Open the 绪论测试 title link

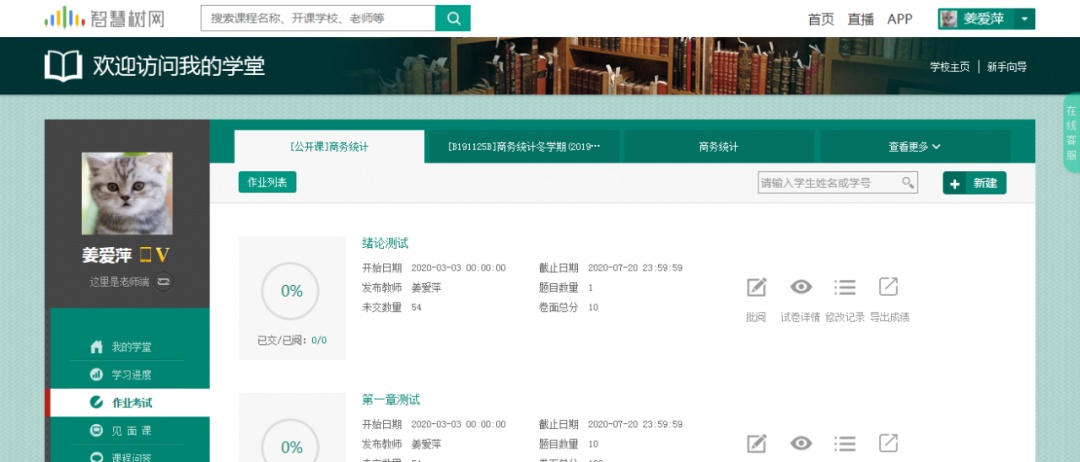pos(385,243)
